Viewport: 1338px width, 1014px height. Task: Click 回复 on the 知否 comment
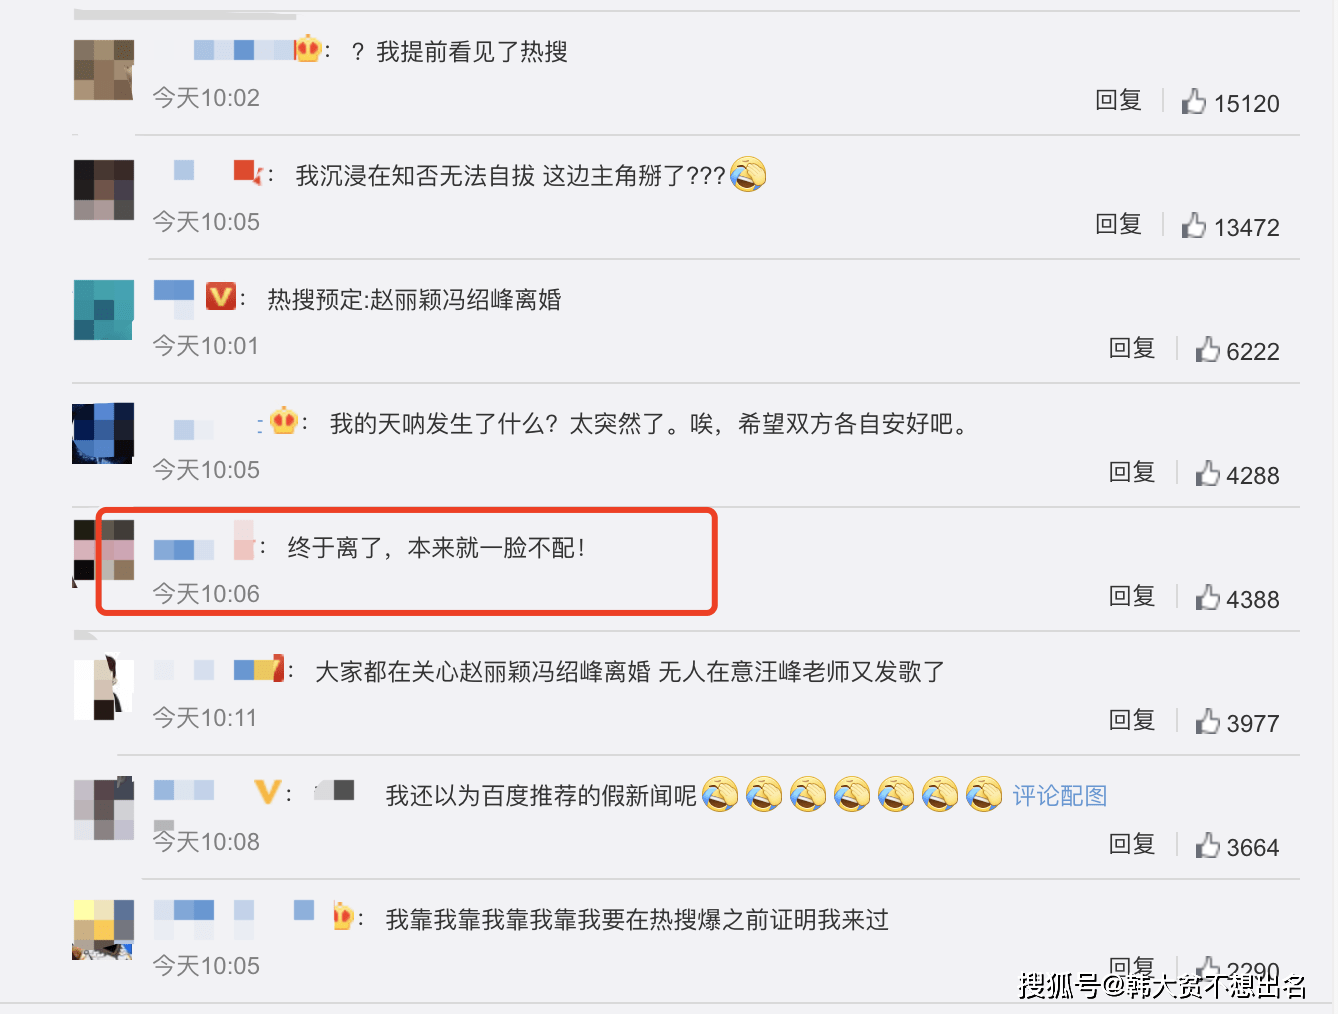(x=1118, y=224)
